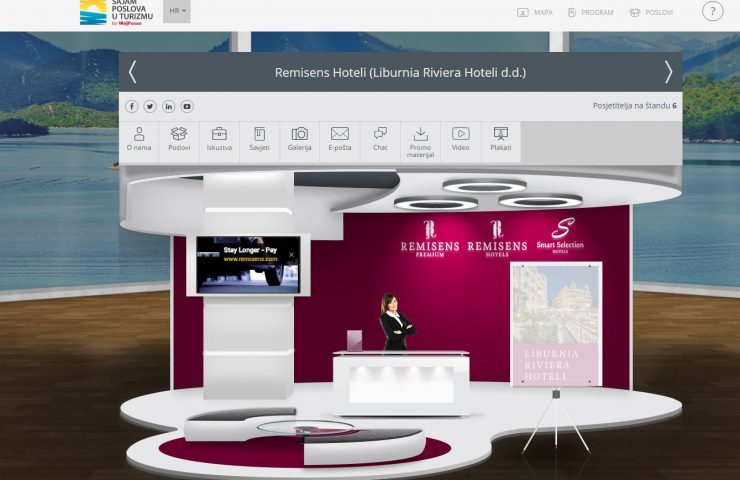Click the Posjetitelja na štandu counter
This screenshot has height=480, width=740.
coord(634,106)
